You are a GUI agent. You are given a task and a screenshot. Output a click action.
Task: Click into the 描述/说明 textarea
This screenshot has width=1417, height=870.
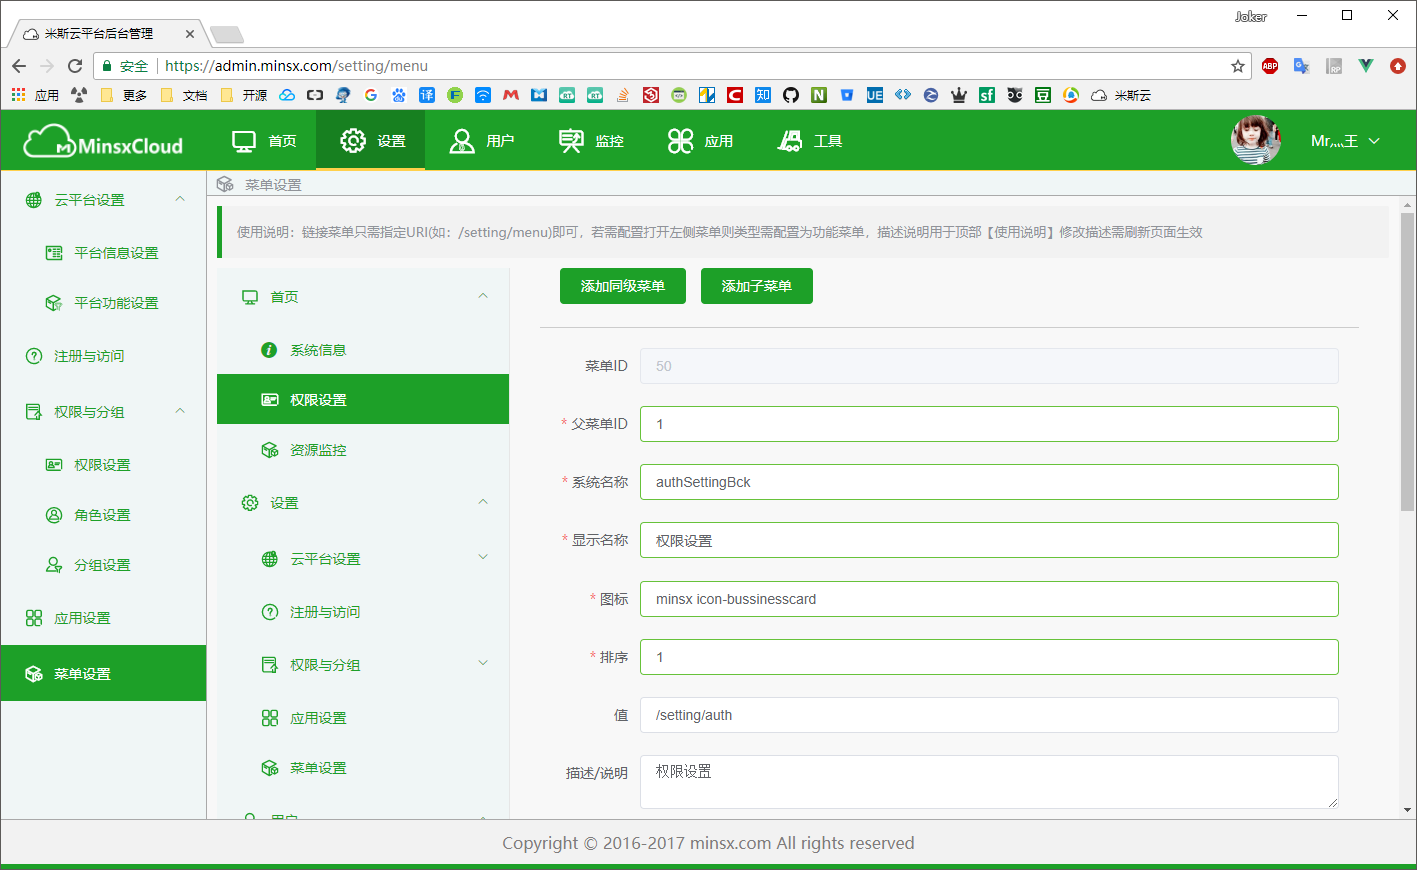coord(989,782)
